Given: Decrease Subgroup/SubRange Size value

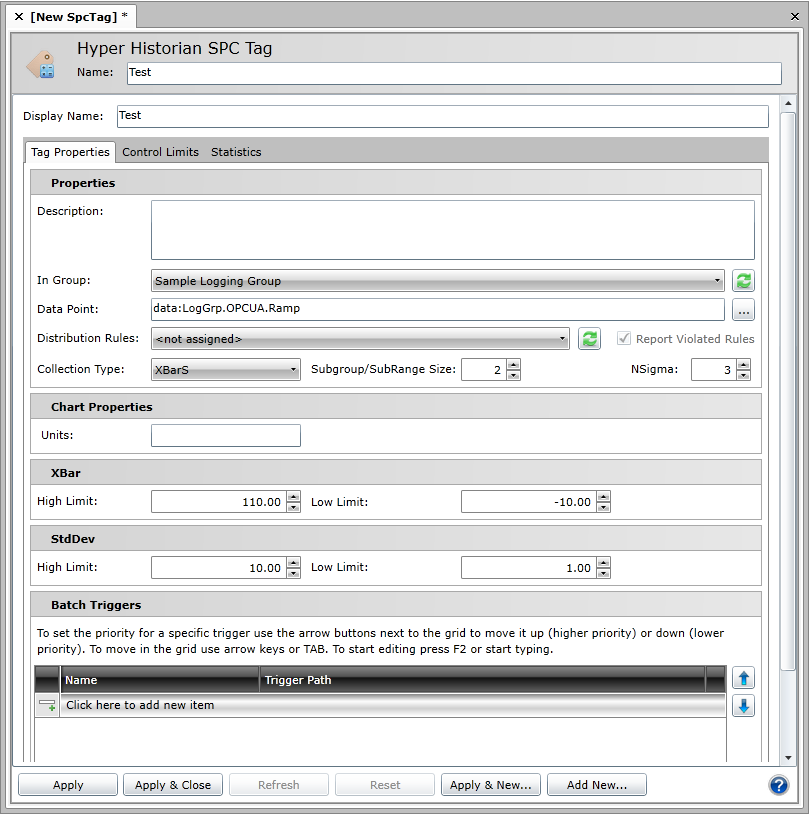Looking at the screenshot, I should pyautogui.click(x=513, y=375).
